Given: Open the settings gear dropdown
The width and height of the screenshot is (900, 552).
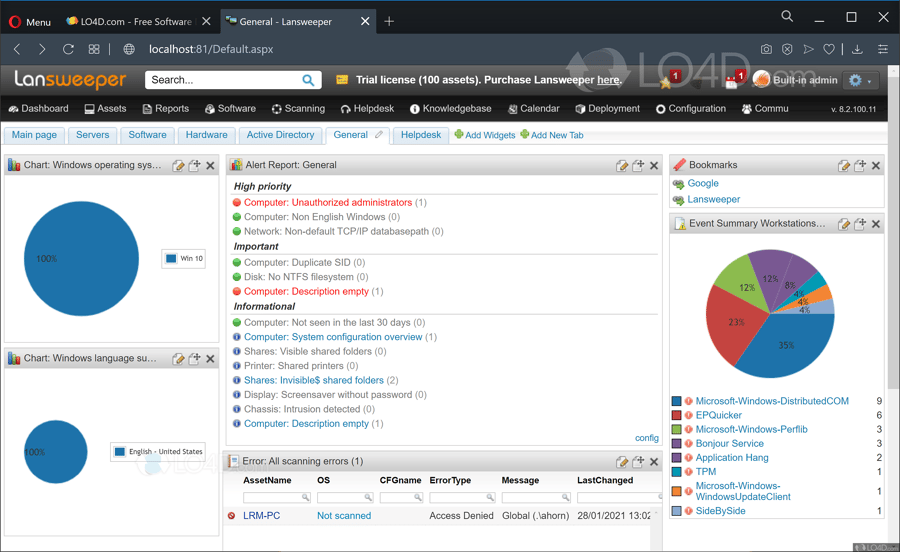Looking at the screenshot, I should click(x=860, y=80).
